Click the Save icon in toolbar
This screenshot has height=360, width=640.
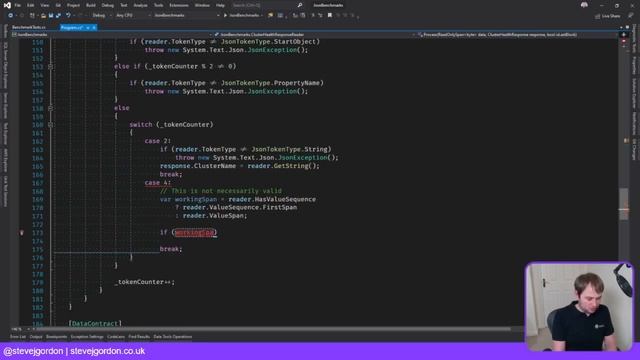(x=51, y=16)
